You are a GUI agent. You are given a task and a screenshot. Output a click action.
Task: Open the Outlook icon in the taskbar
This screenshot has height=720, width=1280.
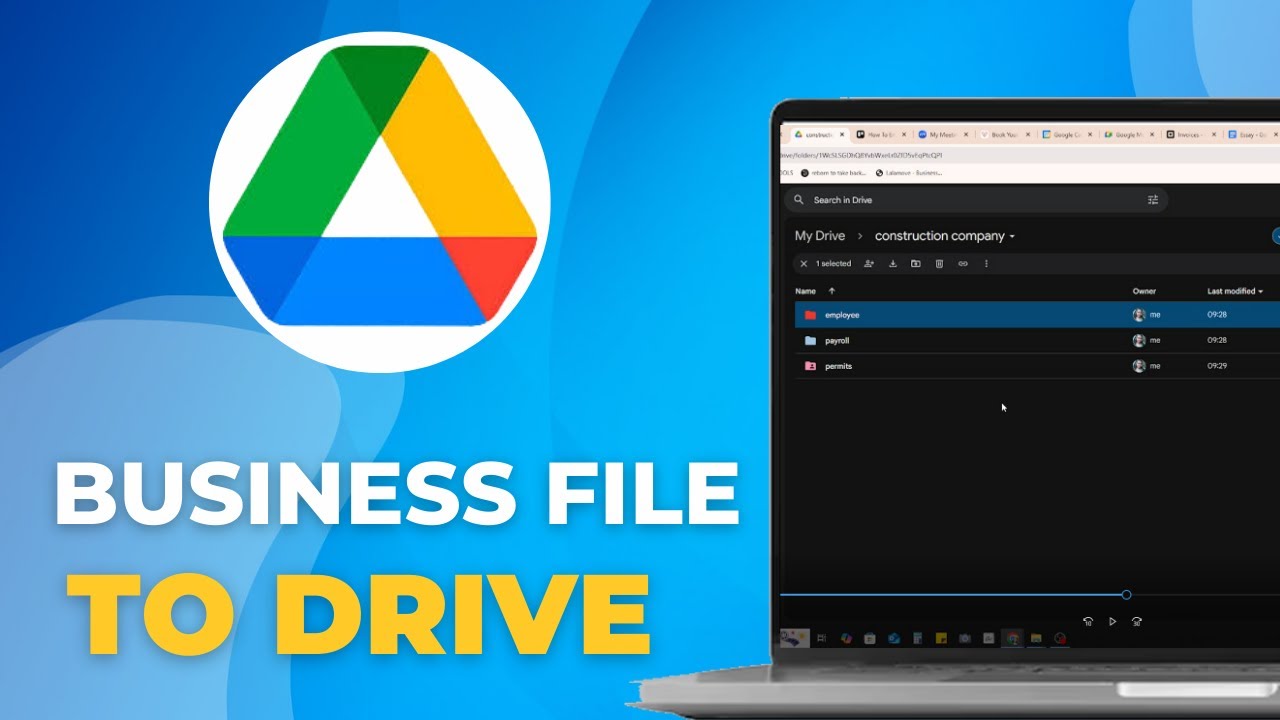(x=894, y=638)
